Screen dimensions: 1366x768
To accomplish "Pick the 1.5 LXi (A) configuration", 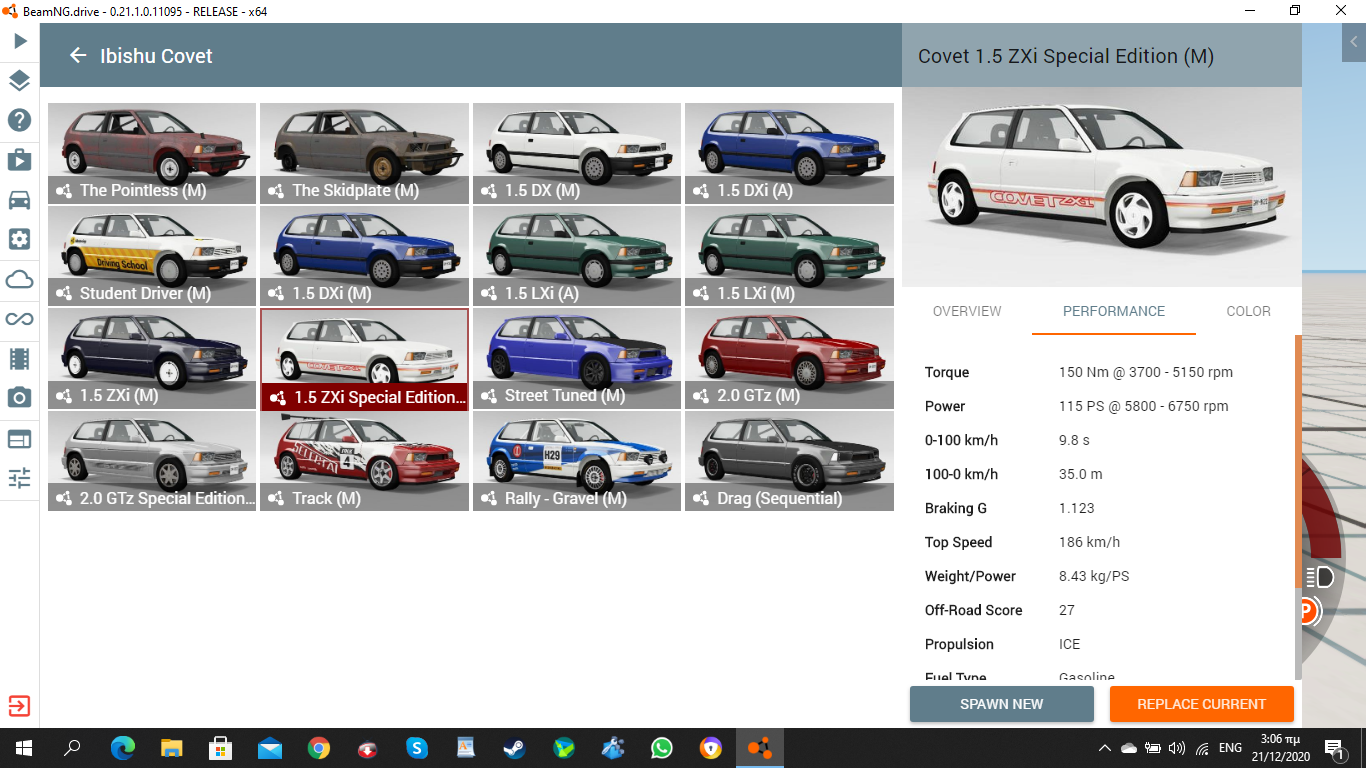I will tap(577, 256).
